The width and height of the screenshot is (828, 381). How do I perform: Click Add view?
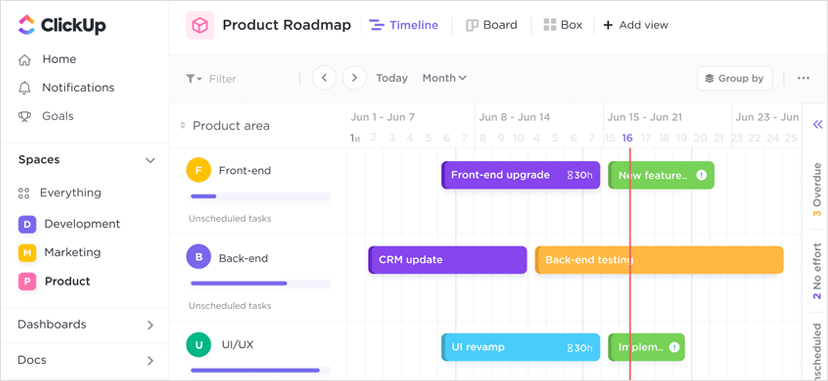click(636, 25)
